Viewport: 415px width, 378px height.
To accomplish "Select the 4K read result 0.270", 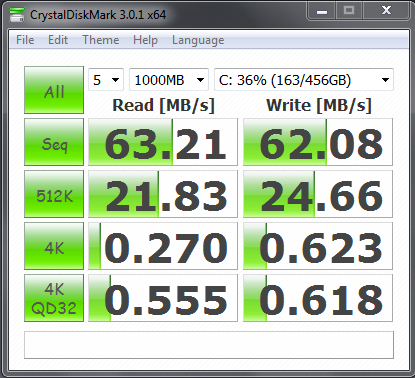I will tap(163, 246).
